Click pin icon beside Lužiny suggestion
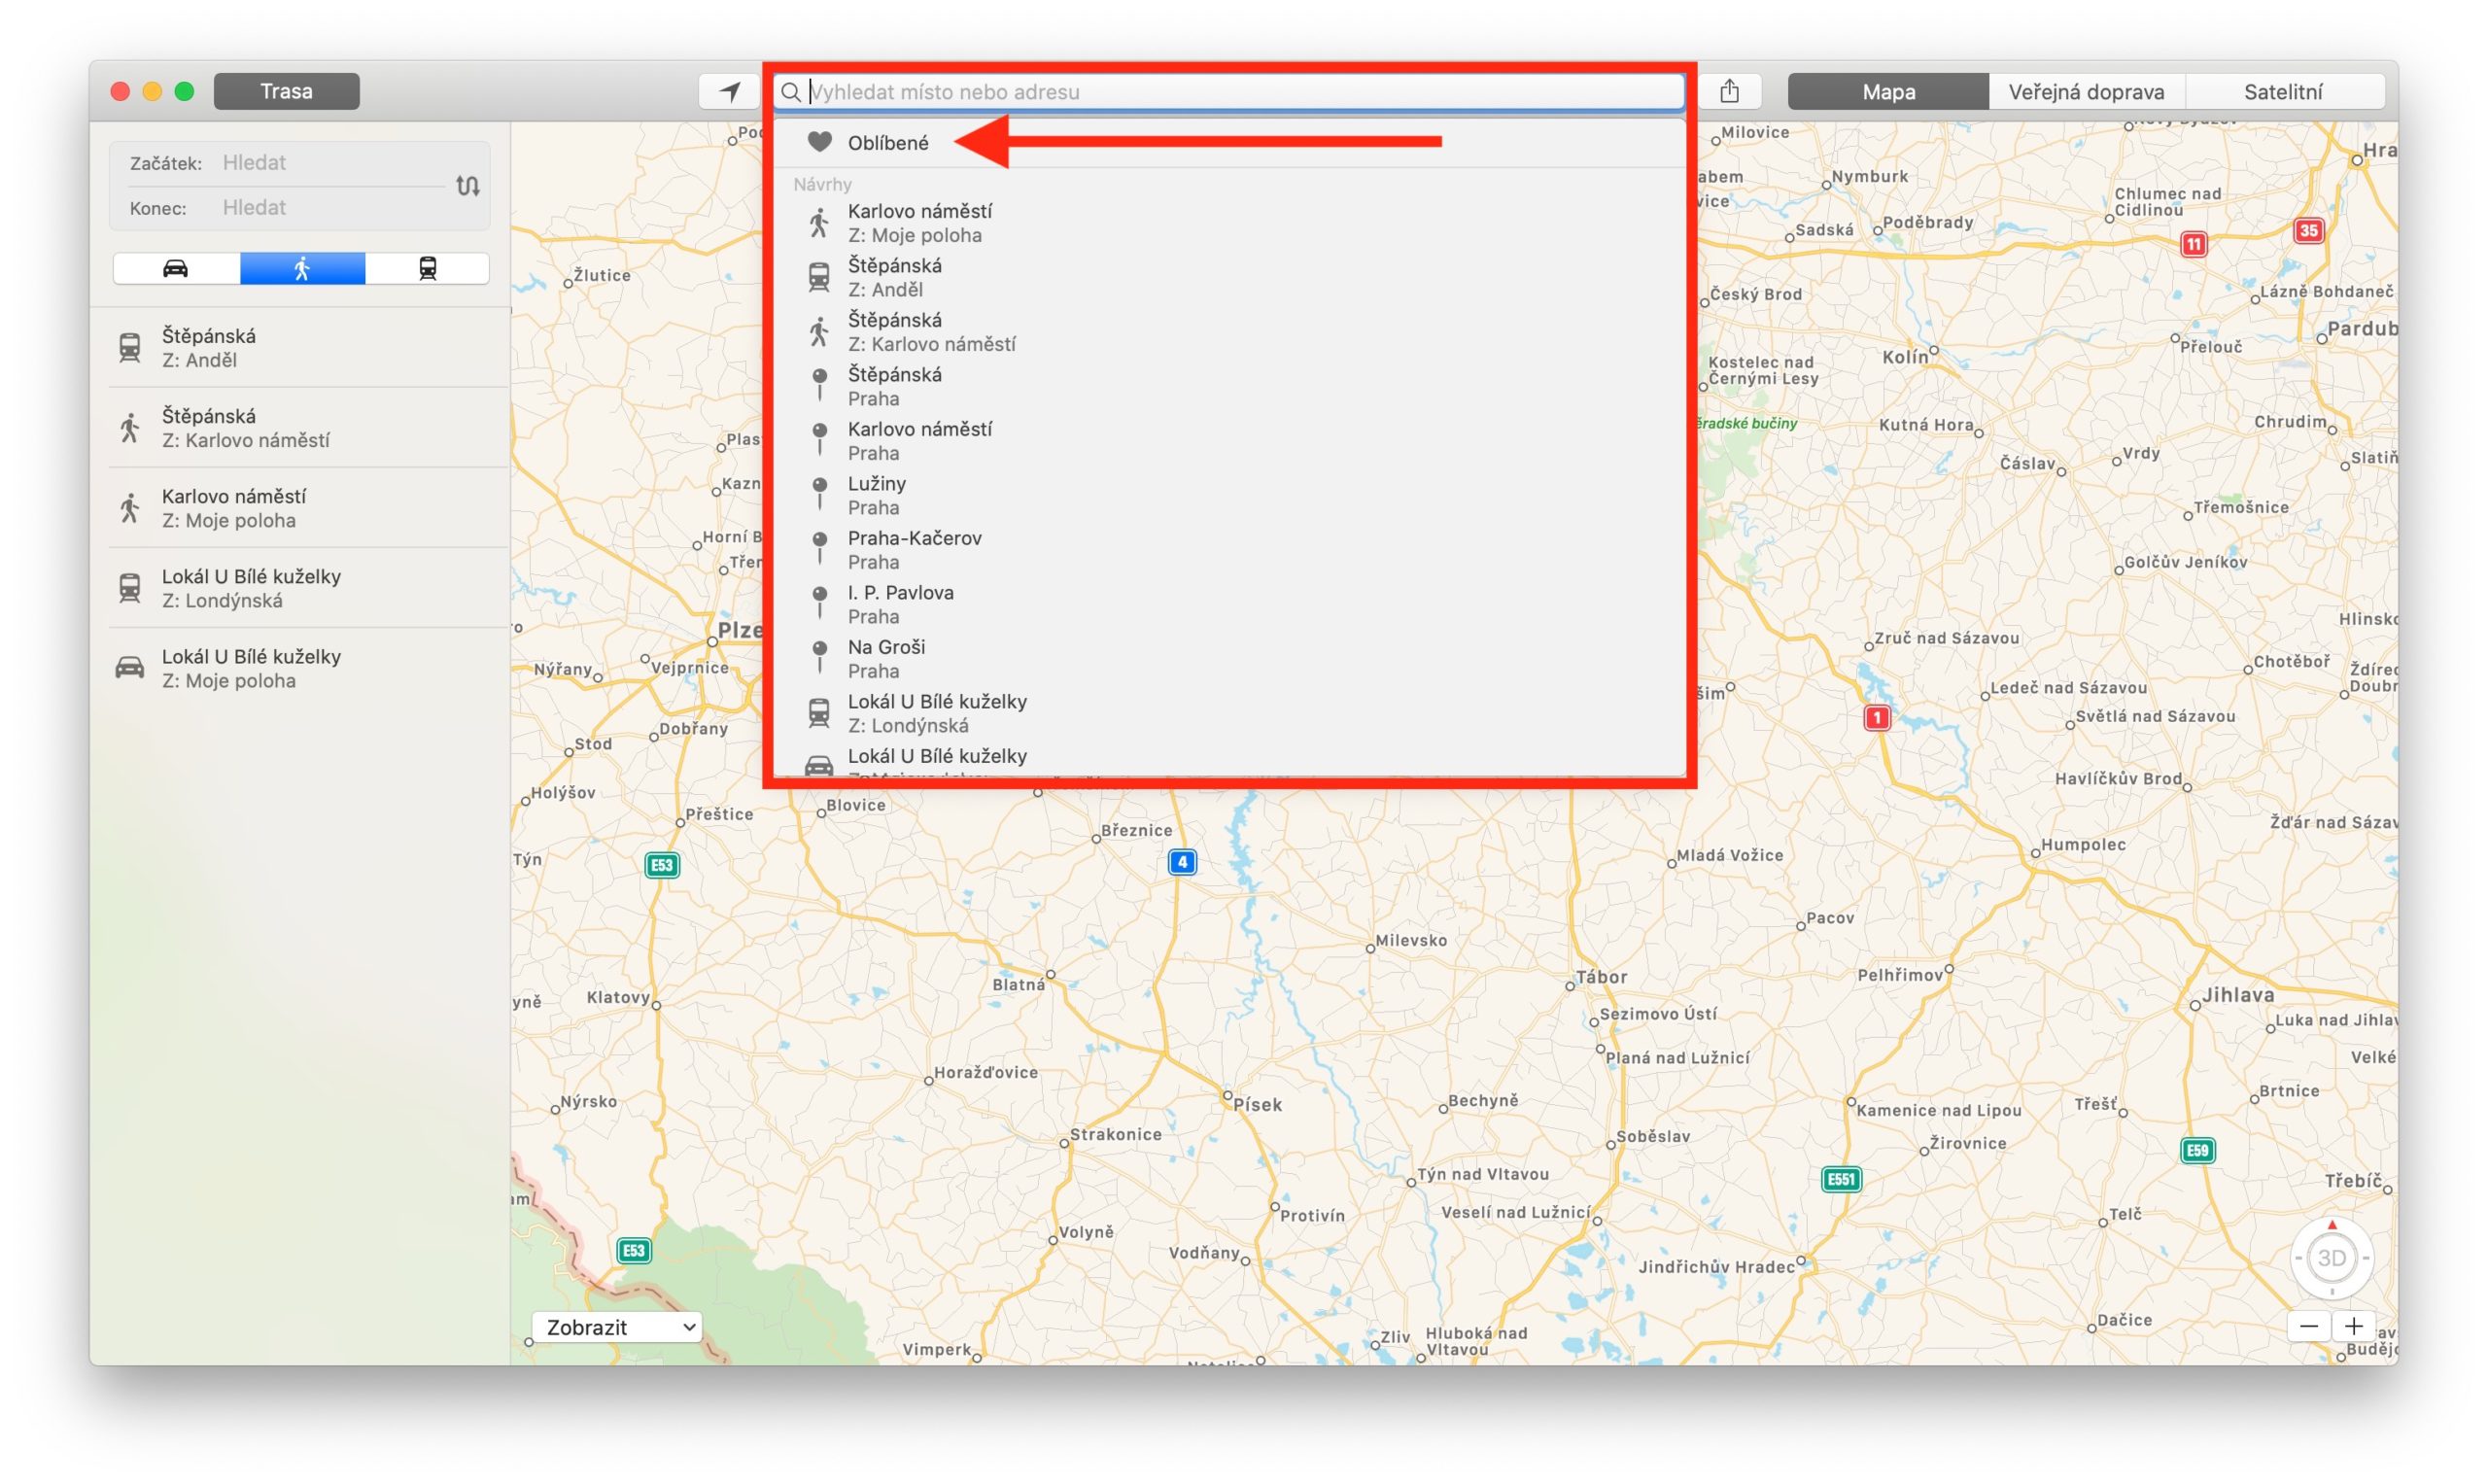 819,494
